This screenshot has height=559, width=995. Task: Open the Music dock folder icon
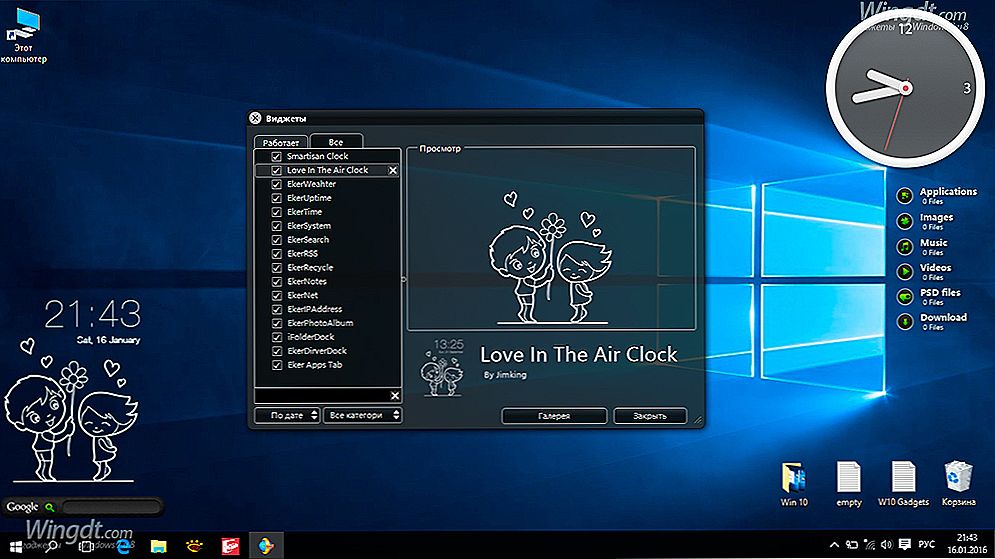point(904,246)
